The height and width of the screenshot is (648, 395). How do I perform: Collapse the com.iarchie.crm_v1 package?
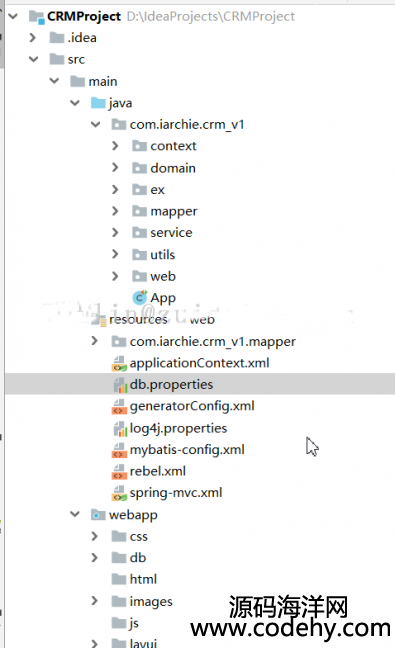[95, 124]
